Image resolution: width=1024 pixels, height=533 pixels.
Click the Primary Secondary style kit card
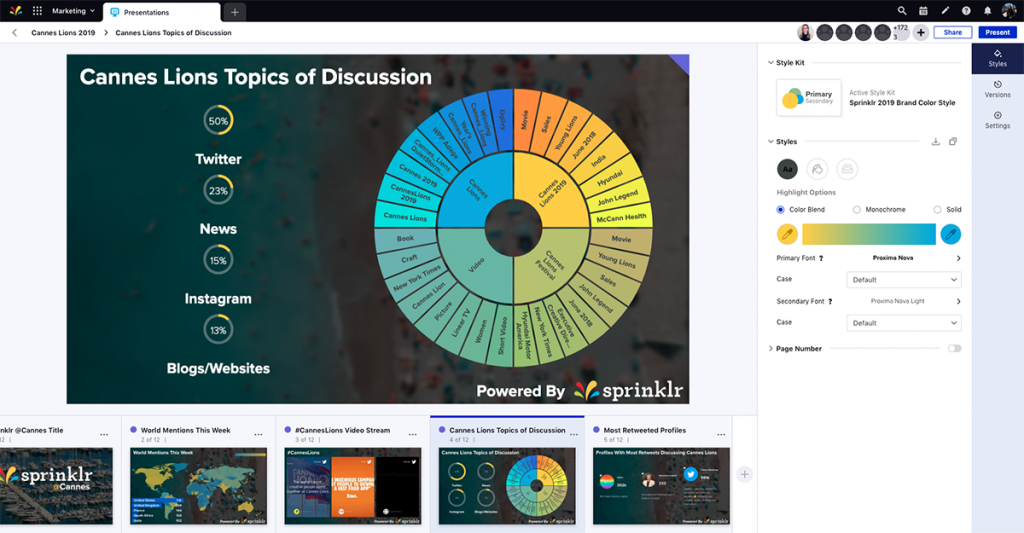808,98
